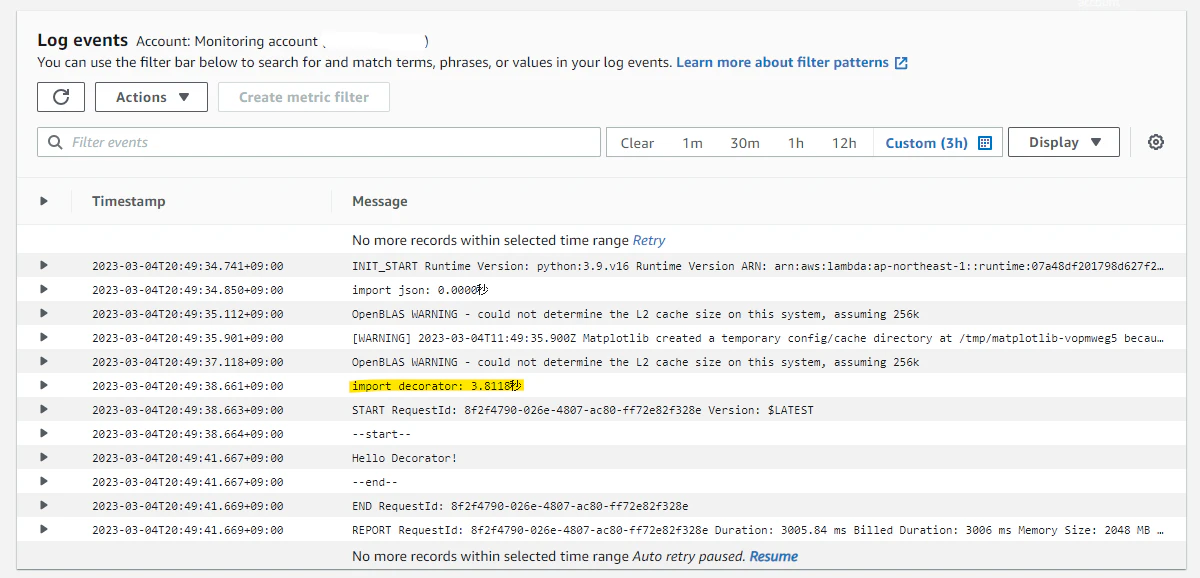The image size is (1200, 578).
Task: Expand the Matplotlib WARNING log row
Action: (x=44, y=337)
